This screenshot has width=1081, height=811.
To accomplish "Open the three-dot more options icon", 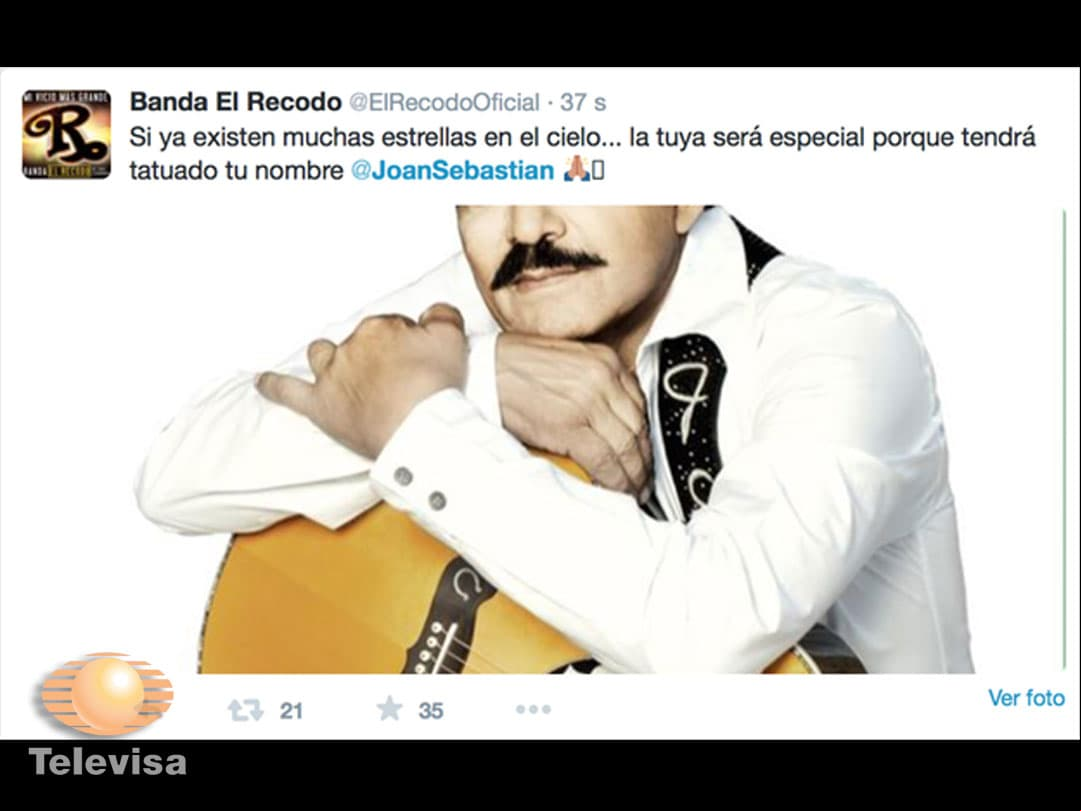I will [x=533, y=709].
